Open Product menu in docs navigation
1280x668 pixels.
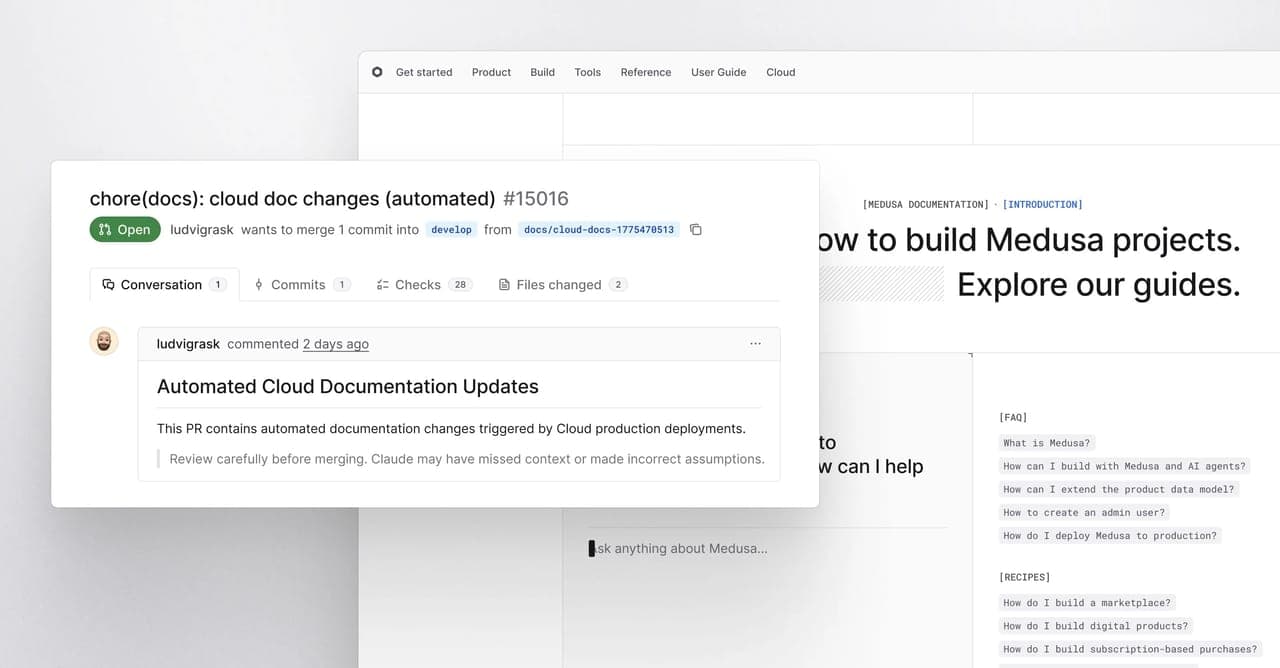(491, 72)
